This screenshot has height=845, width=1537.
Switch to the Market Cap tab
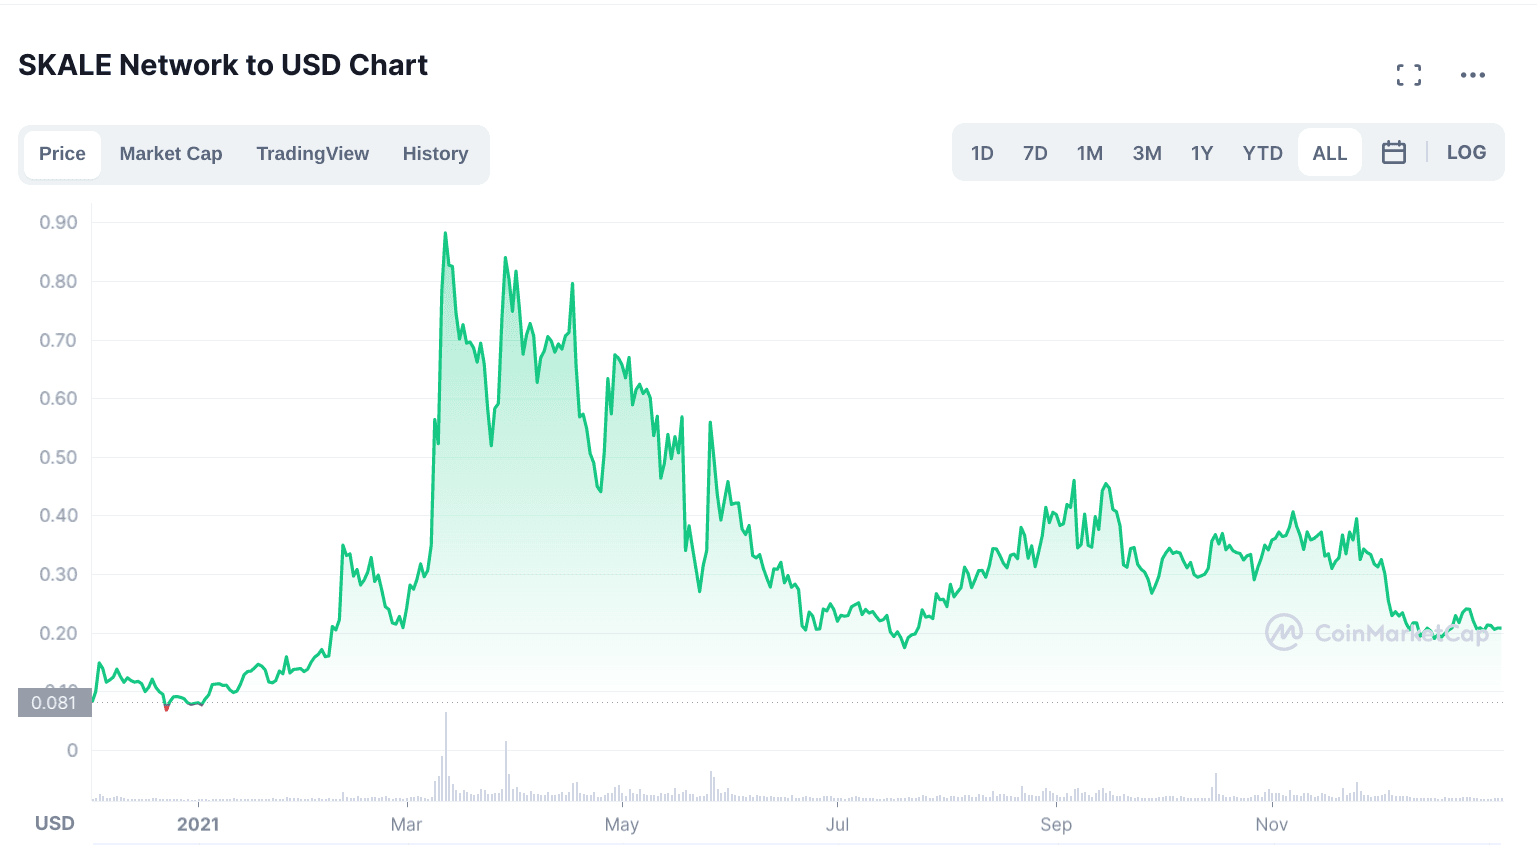[171, 154]
